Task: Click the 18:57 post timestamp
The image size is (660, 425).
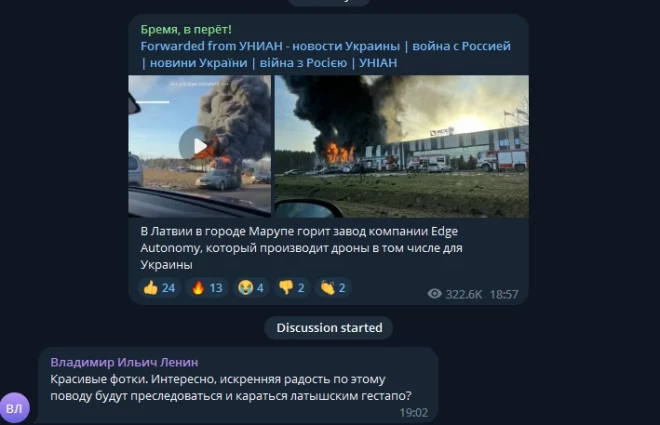Action: (504, 294)
